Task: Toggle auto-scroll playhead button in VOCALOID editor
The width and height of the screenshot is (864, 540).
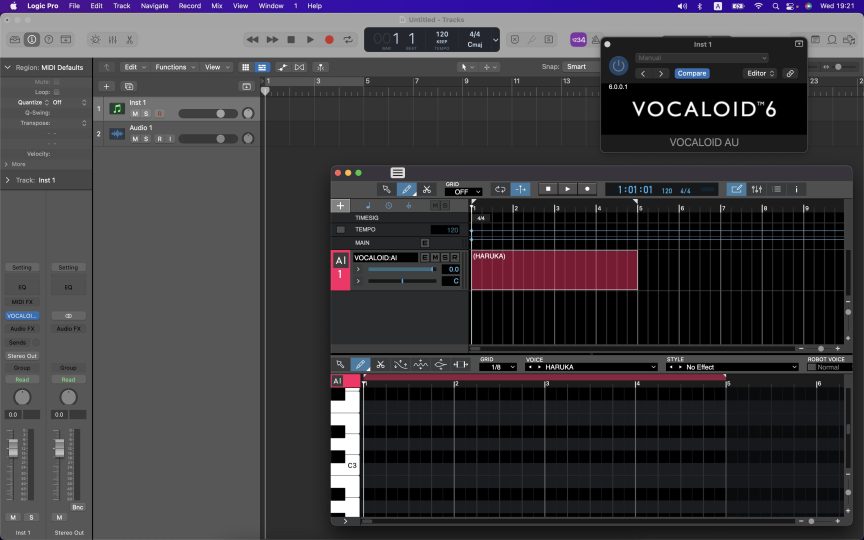Action: 520,189
